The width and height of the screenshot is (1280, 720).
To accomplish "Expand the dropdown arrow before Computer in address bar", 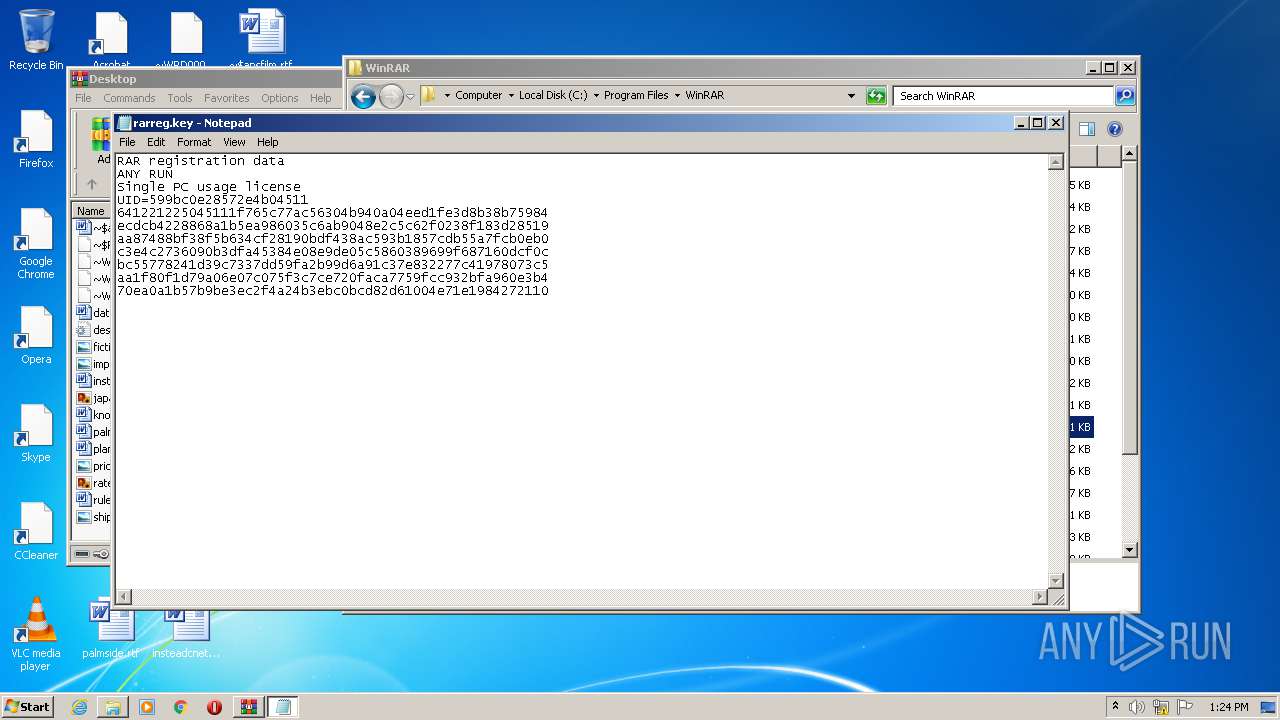I will pos(447,96).
